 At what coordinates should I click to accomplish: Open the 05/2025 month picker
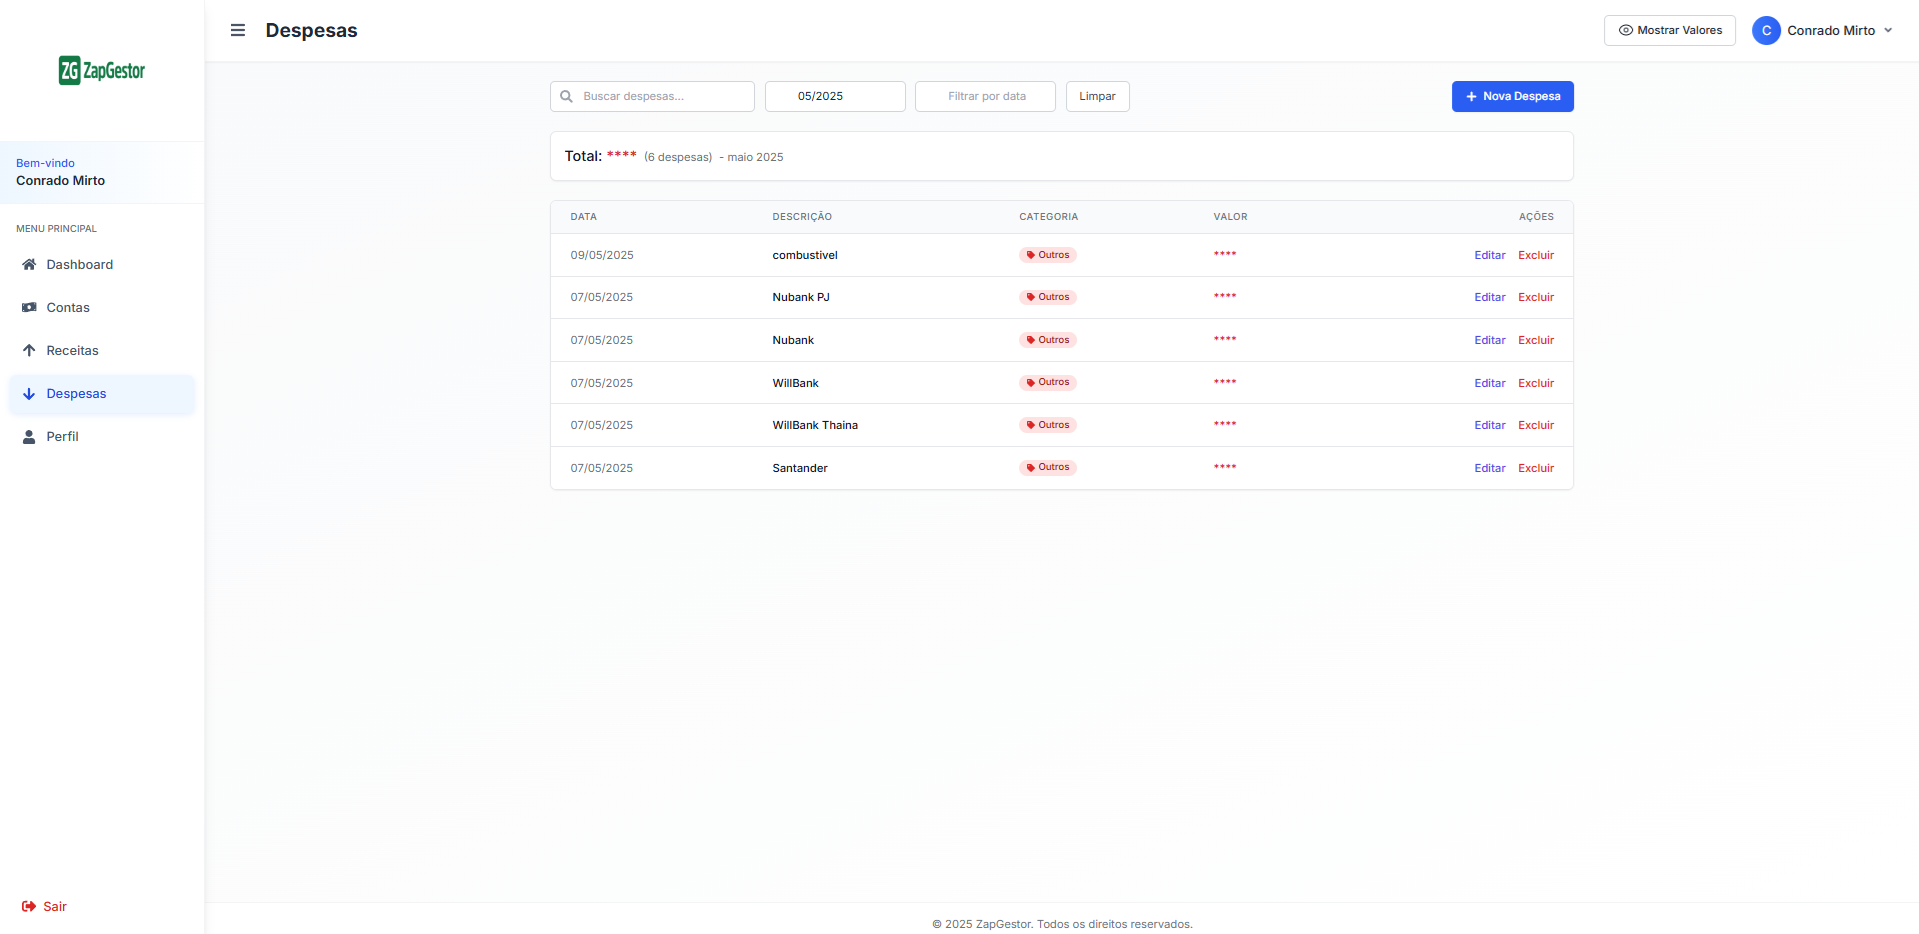click(x=834, y=96)
